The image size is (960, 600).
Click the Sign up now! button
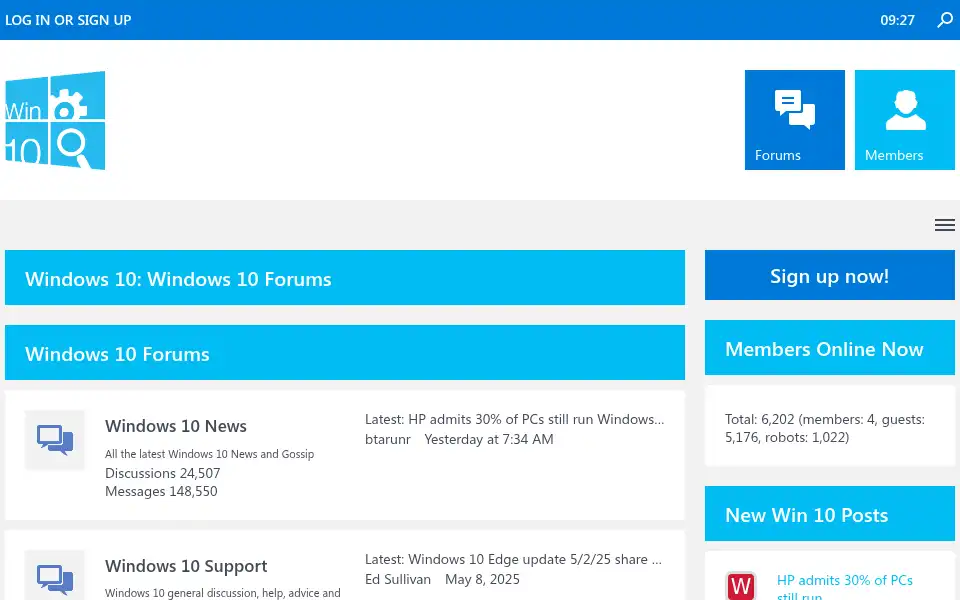pyautogui.click(x=830, y=276)
